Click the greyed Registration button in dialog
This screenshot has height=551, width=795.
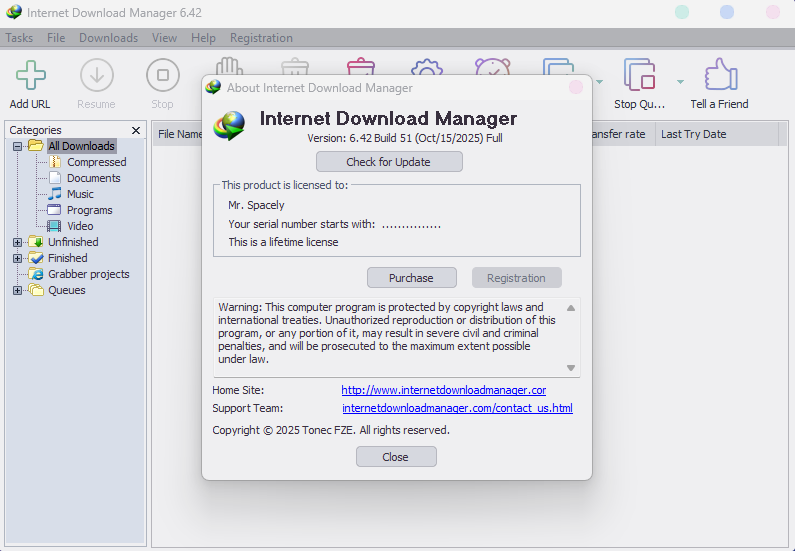[x=516, y=278]
